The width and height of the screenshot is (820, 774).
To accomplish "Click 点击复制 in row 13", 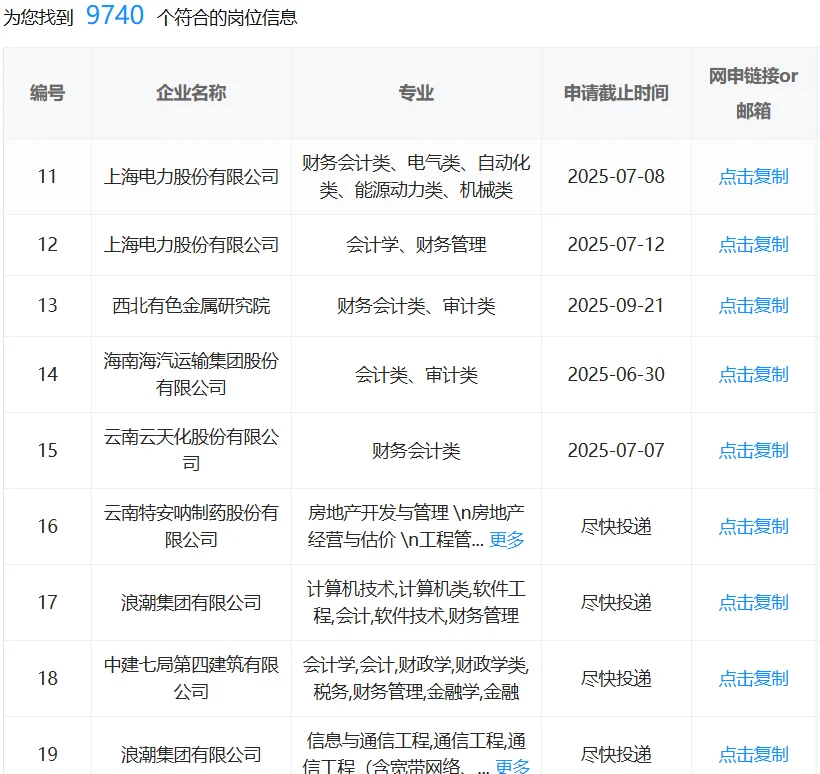I will click(x=753, y=306).
